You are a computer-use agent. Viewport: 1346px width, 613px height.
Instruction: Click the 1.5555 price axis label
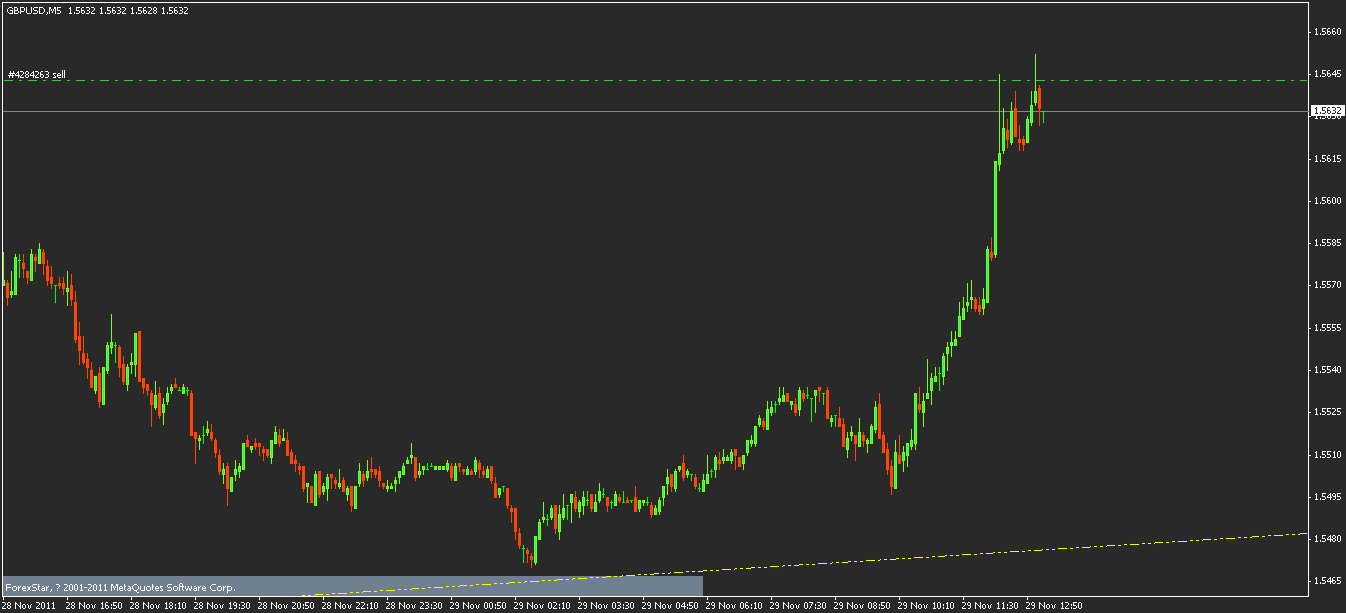[1328, 328]
